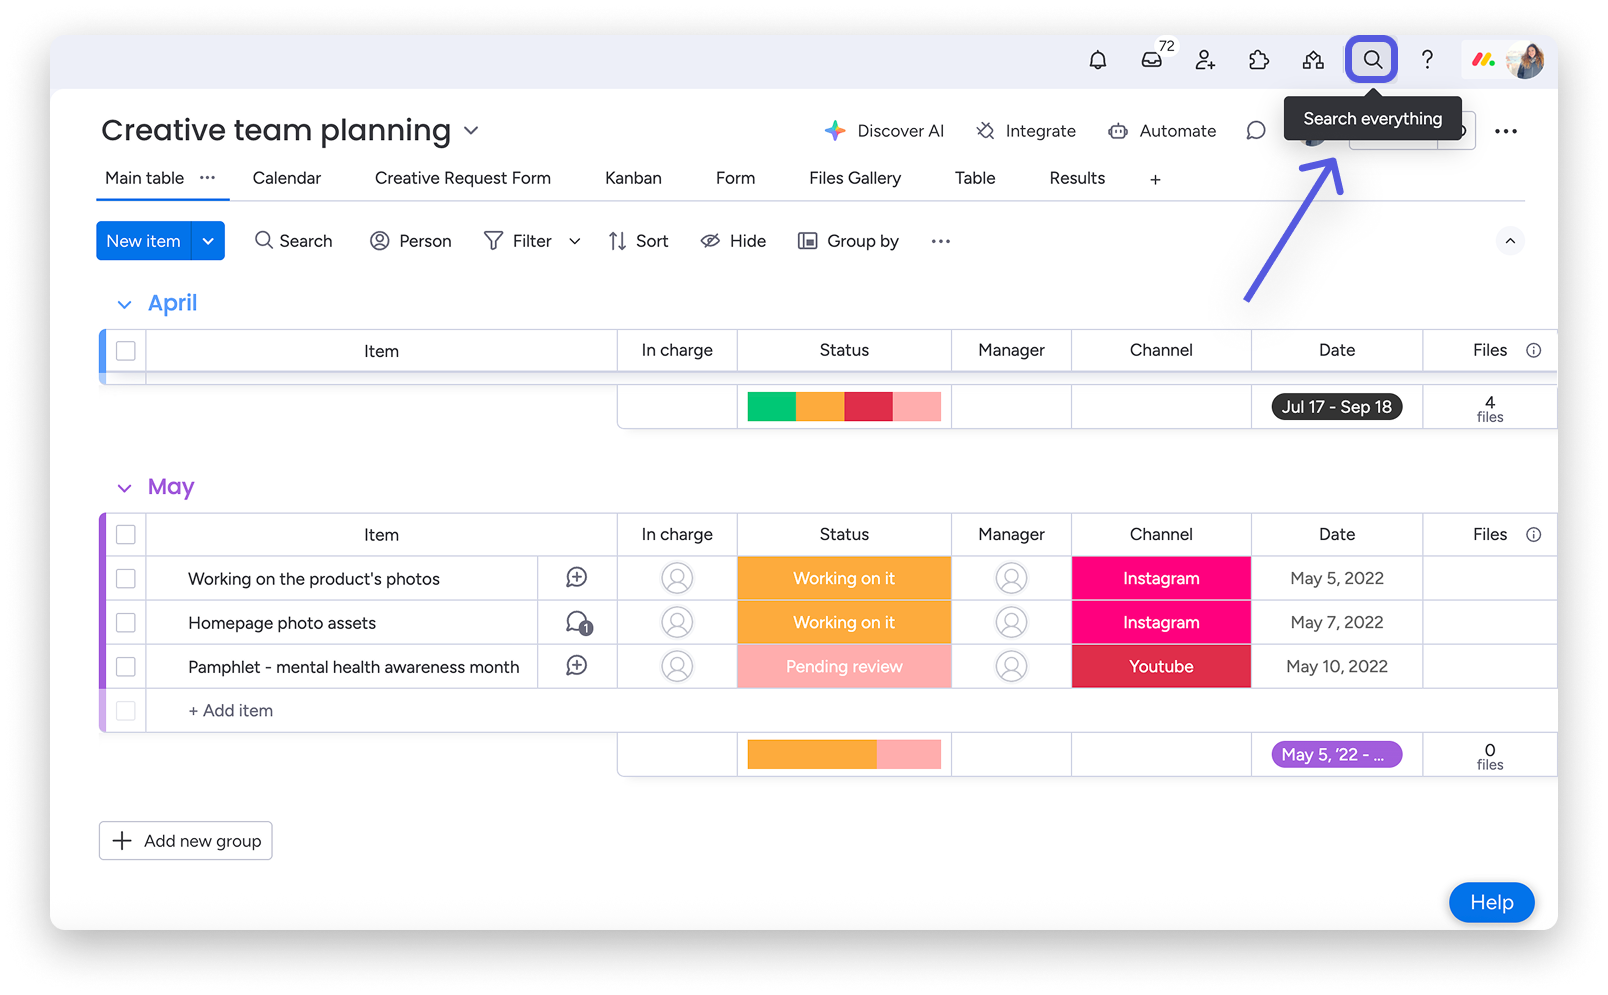Open the Automate option
Image resolution: width=1608 pixels, height=995 pixels.
click(x=1162, y=131)
